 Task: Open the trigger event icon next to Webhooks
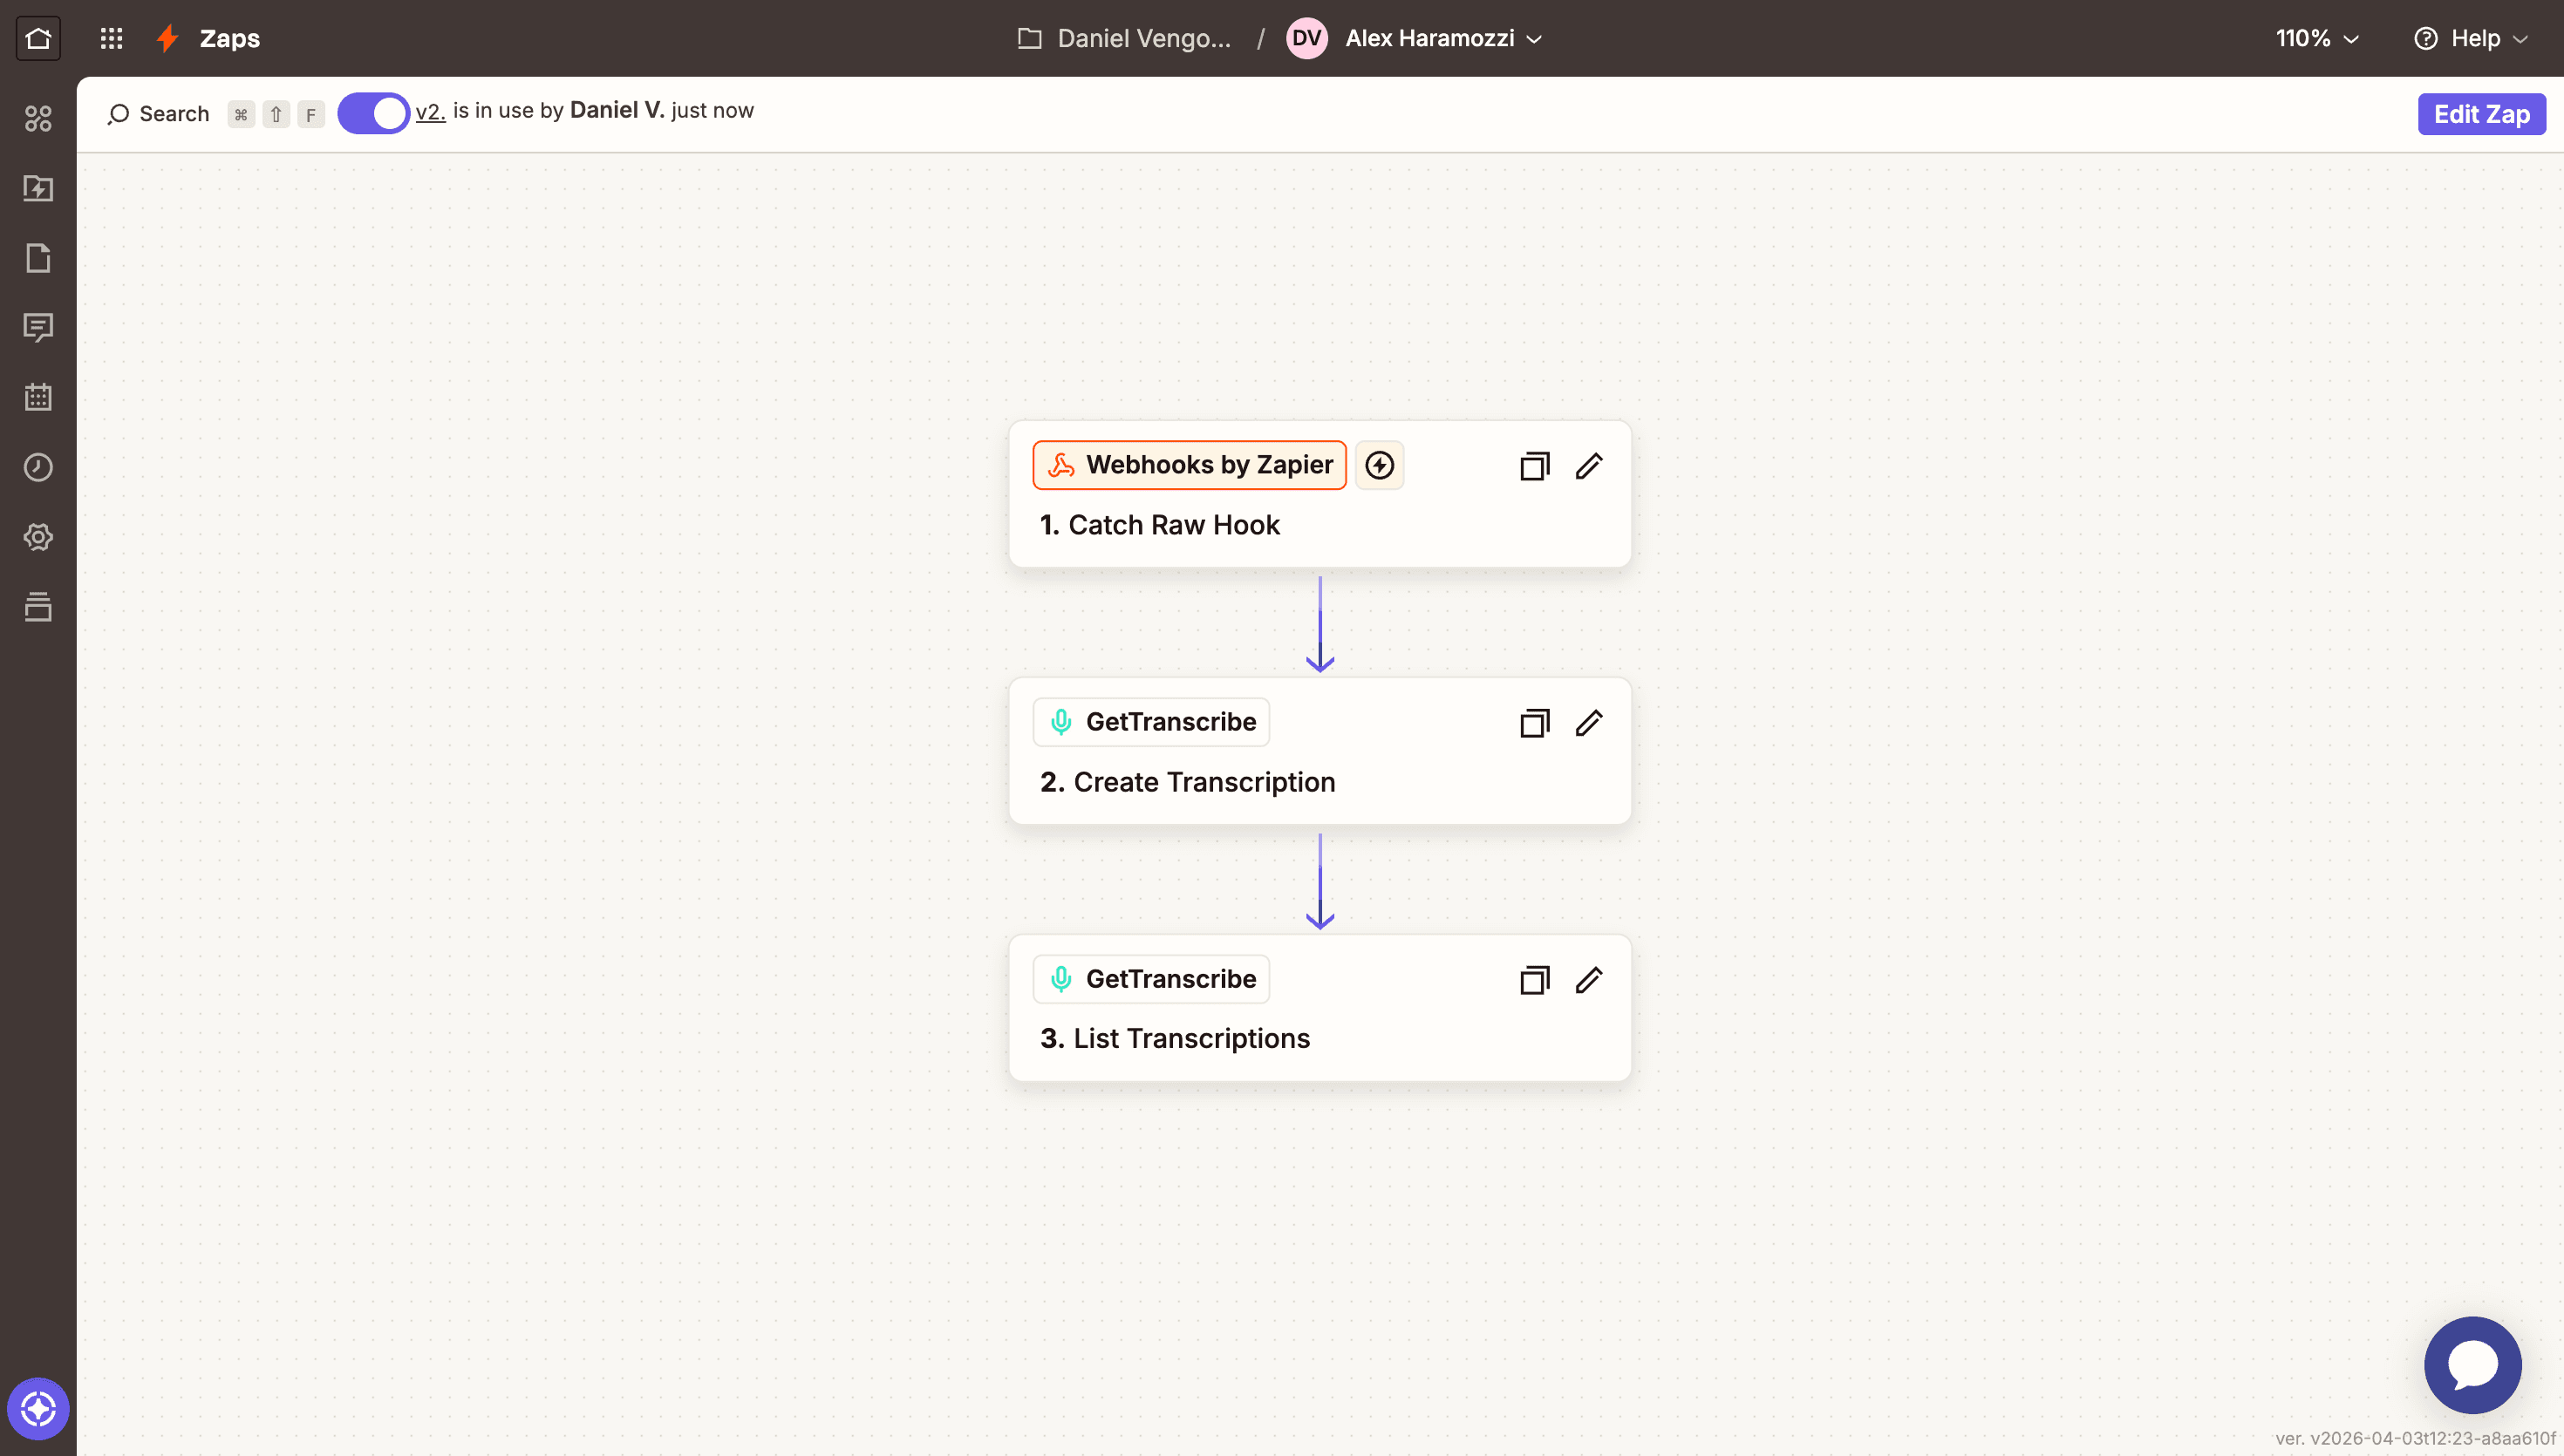(x=1379, y=465)
